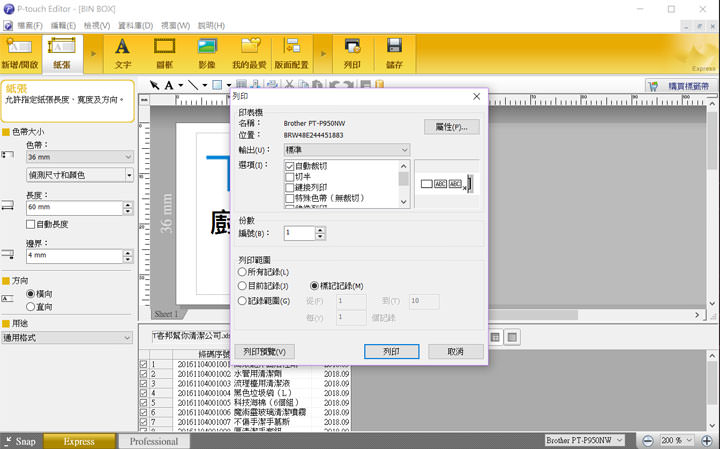Viewport: 720px width, 449px height.
Task: Select the 直向 (Portrait) orientation radio
Action: pos(31,306)
